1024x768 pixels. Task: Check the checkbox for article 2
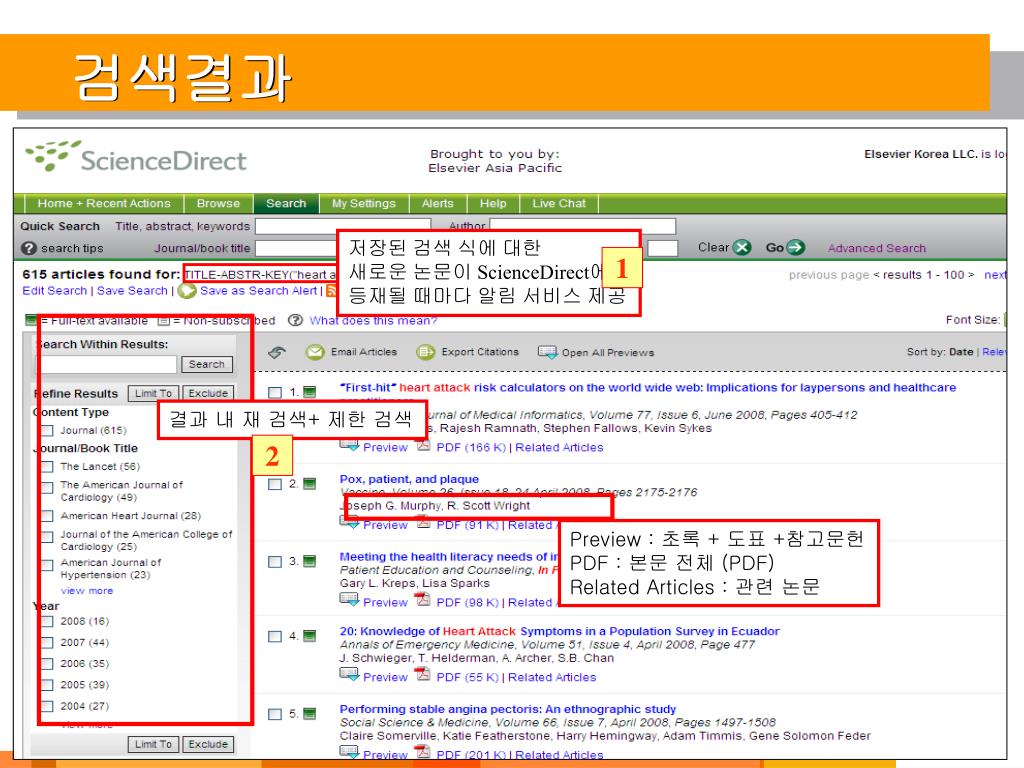click(x=275, y=485)
